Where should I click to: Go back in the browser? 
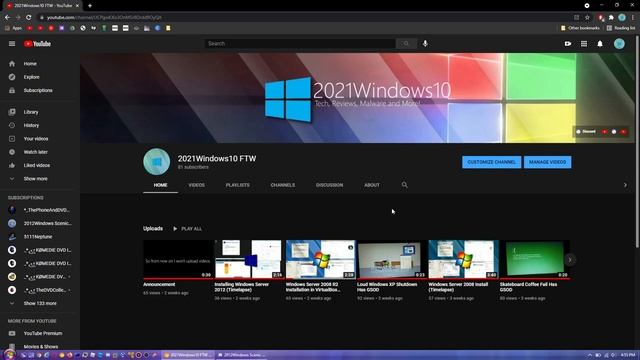click(x=7, y=17)
